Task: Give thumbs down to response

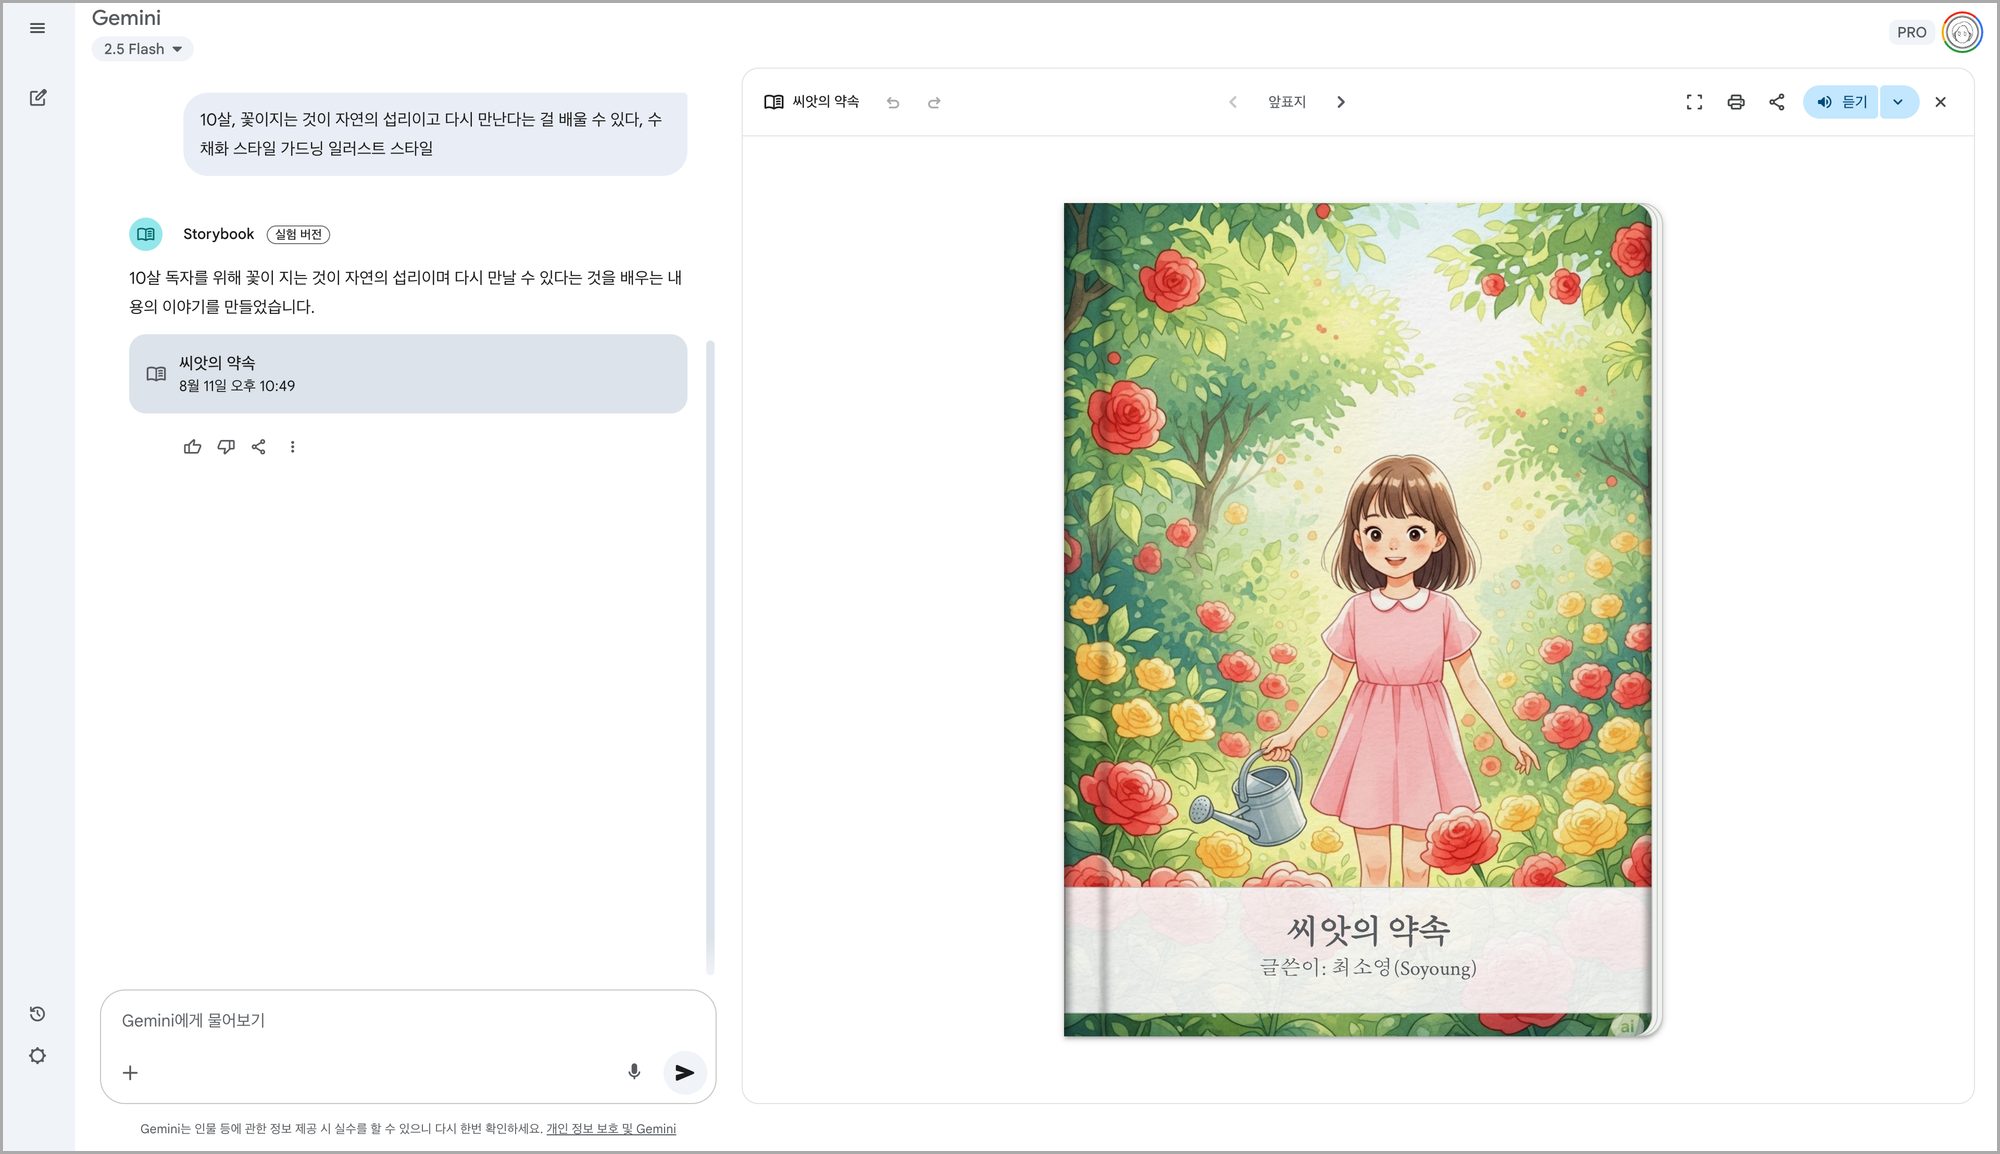Action: (226, 447)
